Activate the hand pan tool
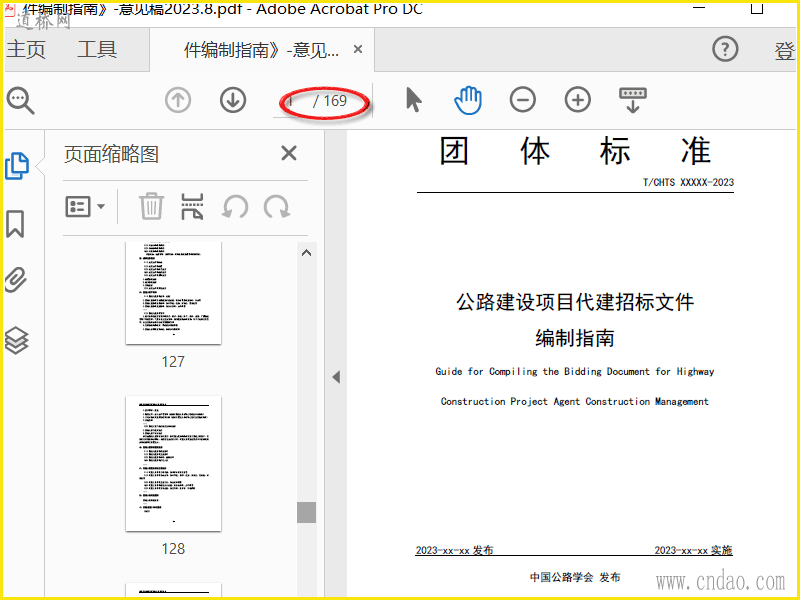Screen dimensions: 800x600 point(468,100)
